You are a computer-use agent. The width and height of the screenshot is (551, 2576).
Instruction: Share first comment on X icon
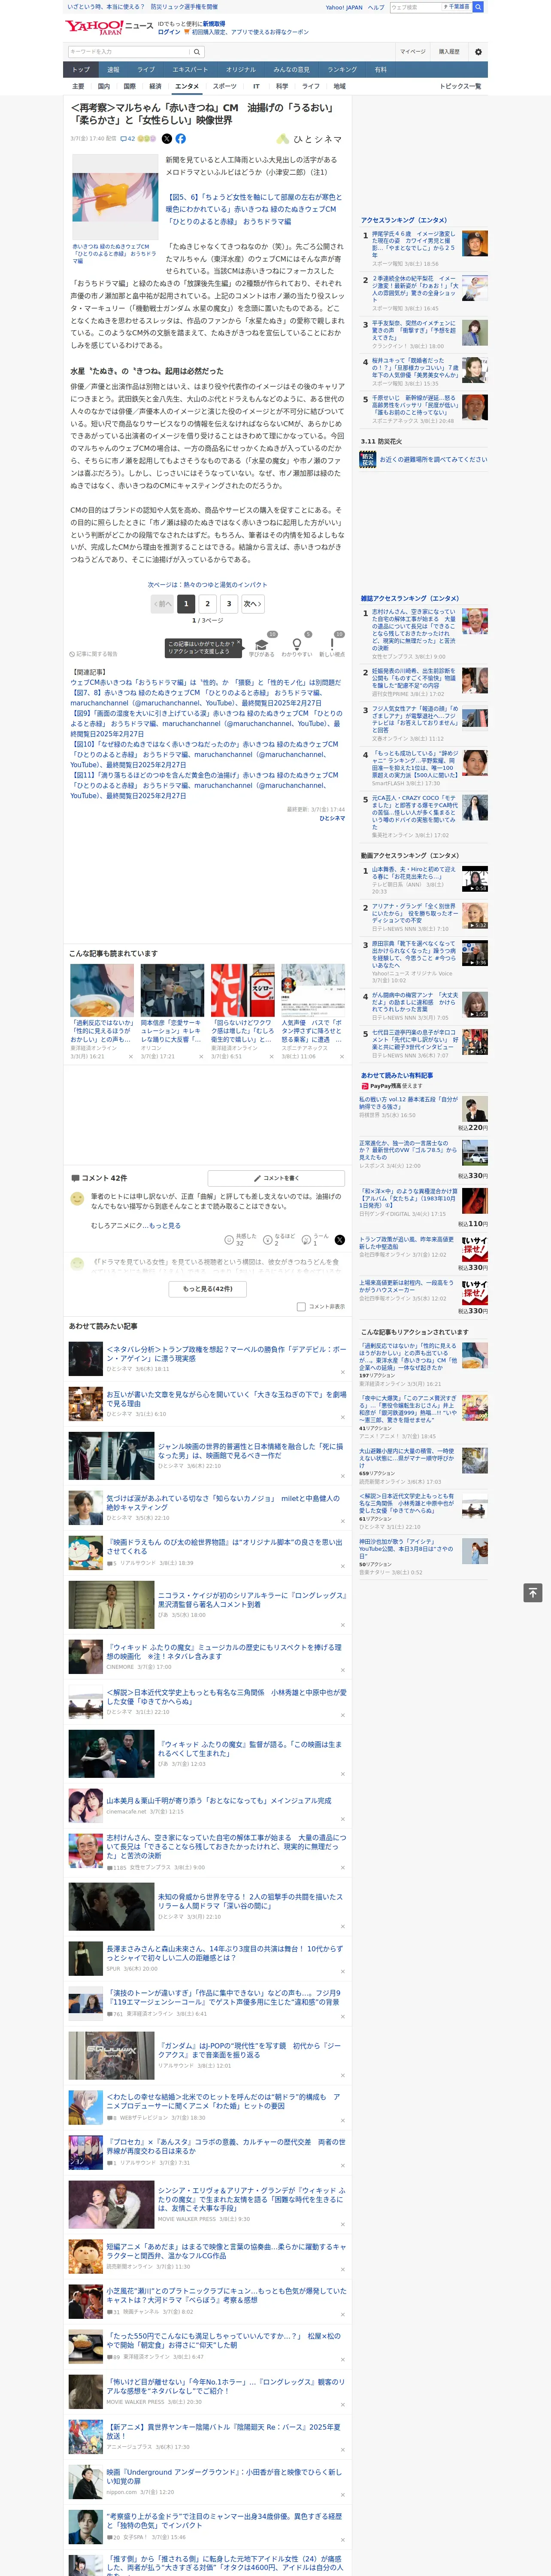point(340,1240)
